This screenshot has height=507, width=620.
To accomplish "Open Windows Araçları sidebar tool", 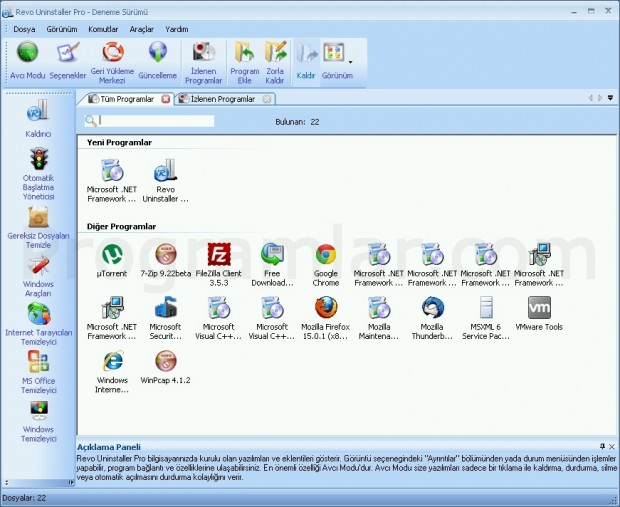I will 38,276.
